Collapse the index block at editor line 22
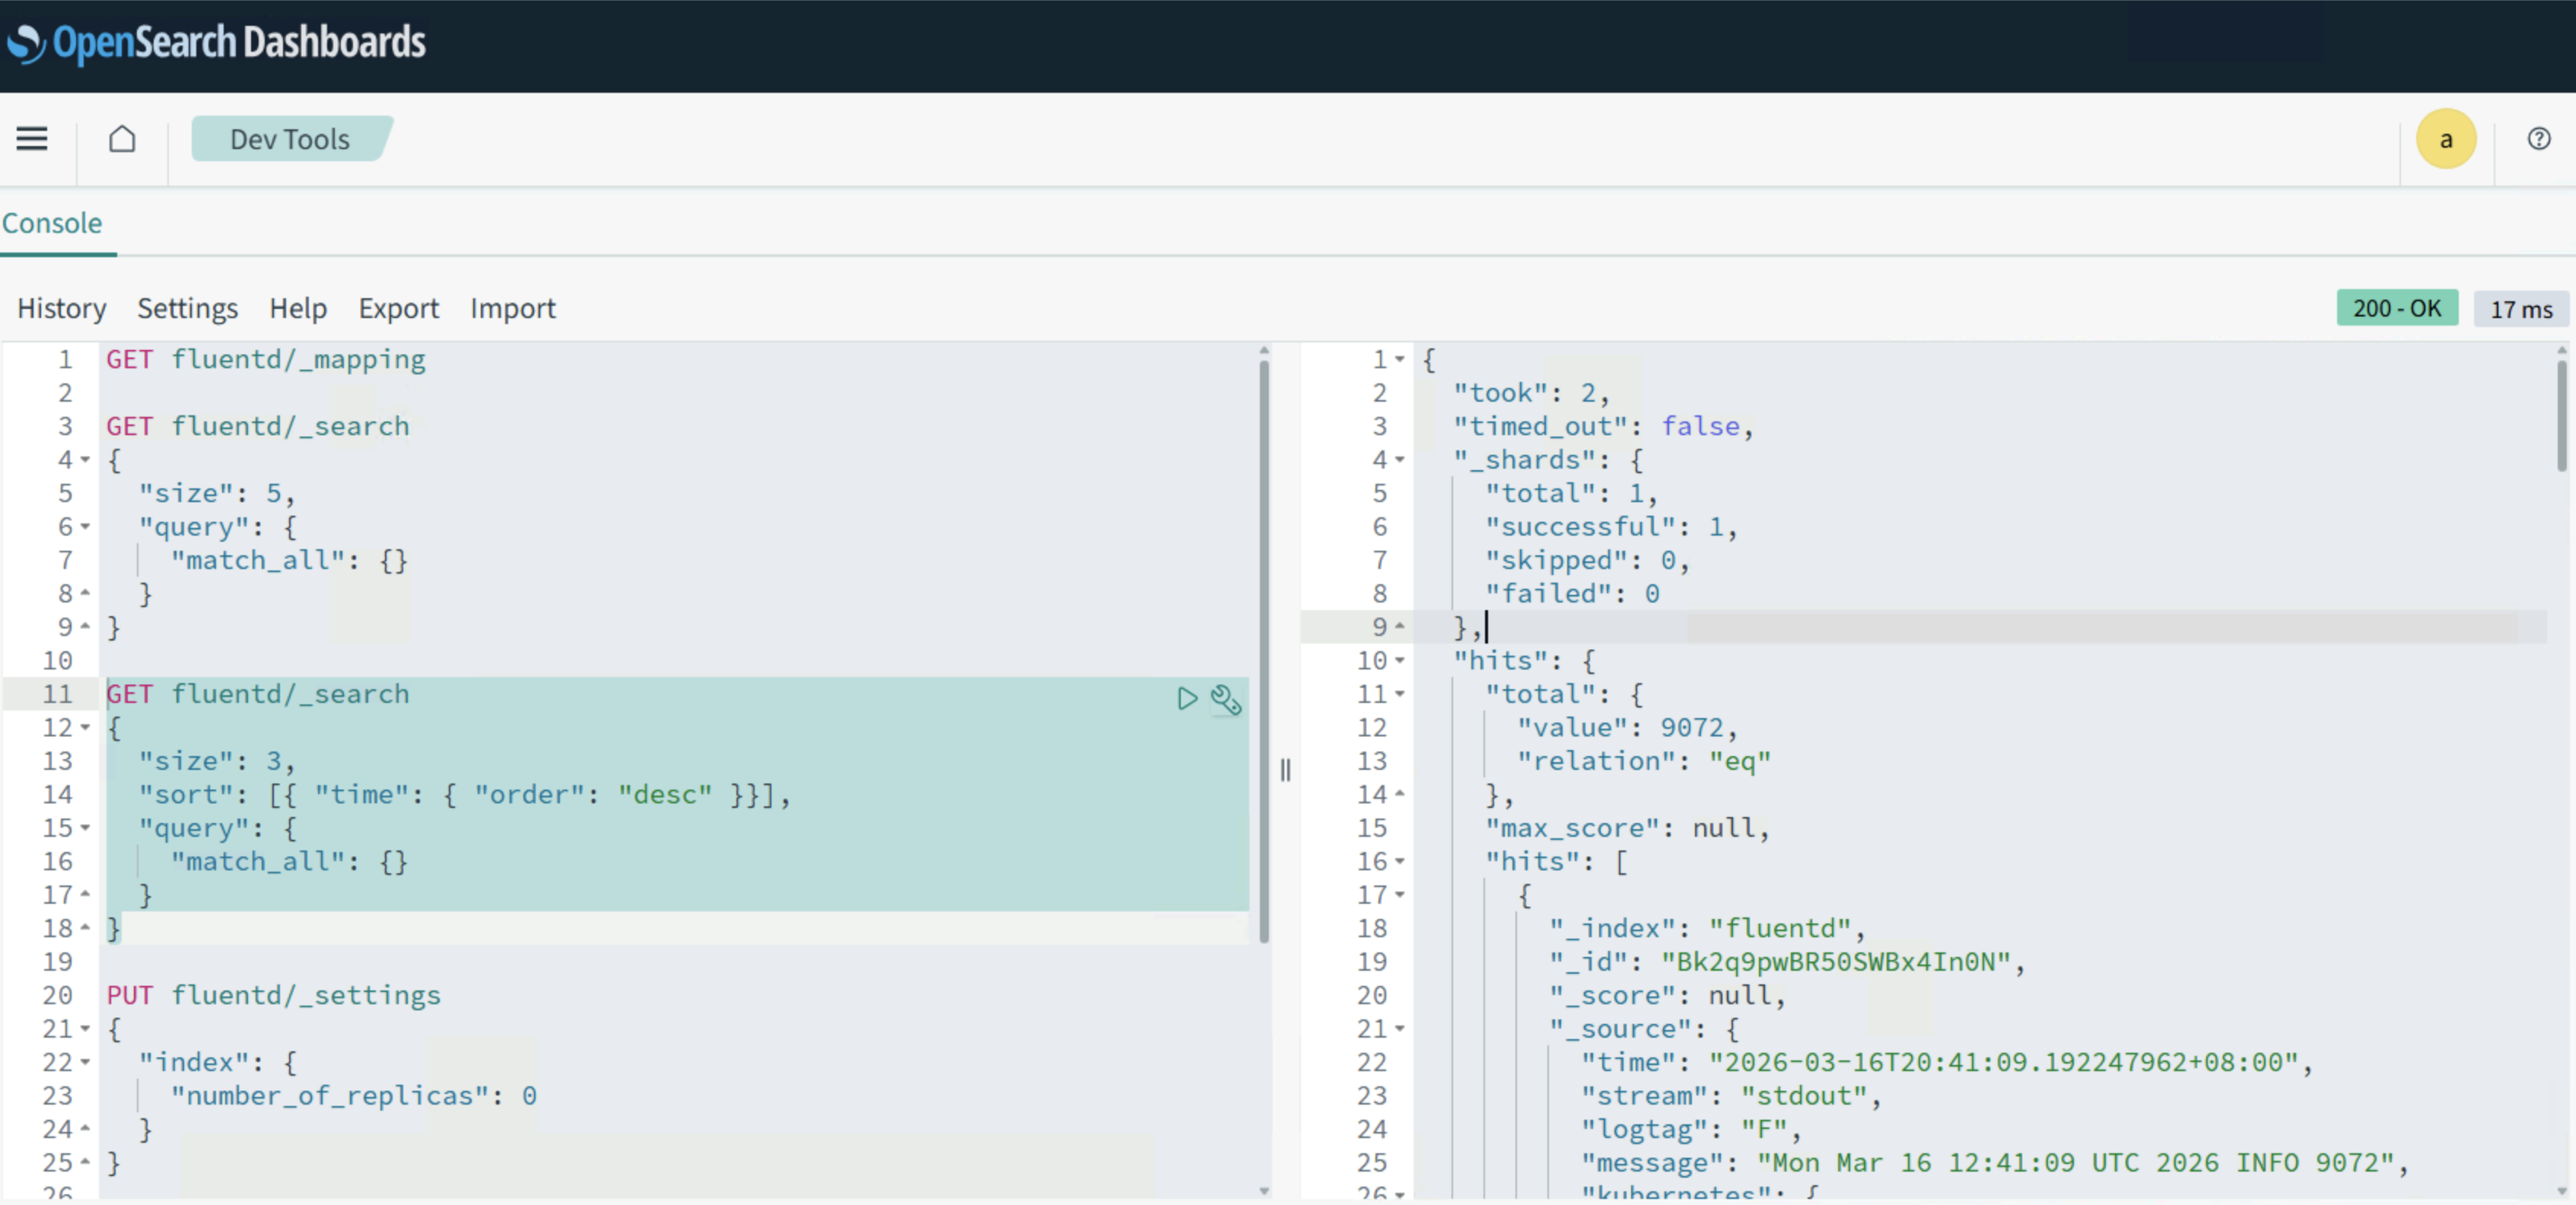Image resolution: width=2576 pixels, height=1205 pixels. [85, 1062]
